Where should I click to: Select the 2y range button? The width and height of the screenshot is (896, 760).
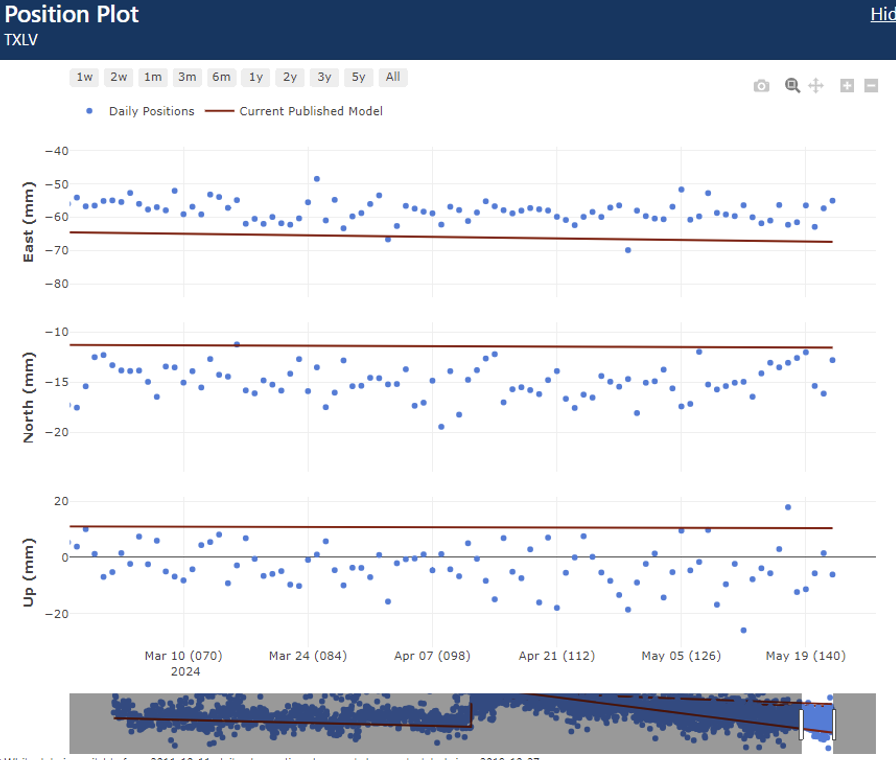tap(290, 77)
